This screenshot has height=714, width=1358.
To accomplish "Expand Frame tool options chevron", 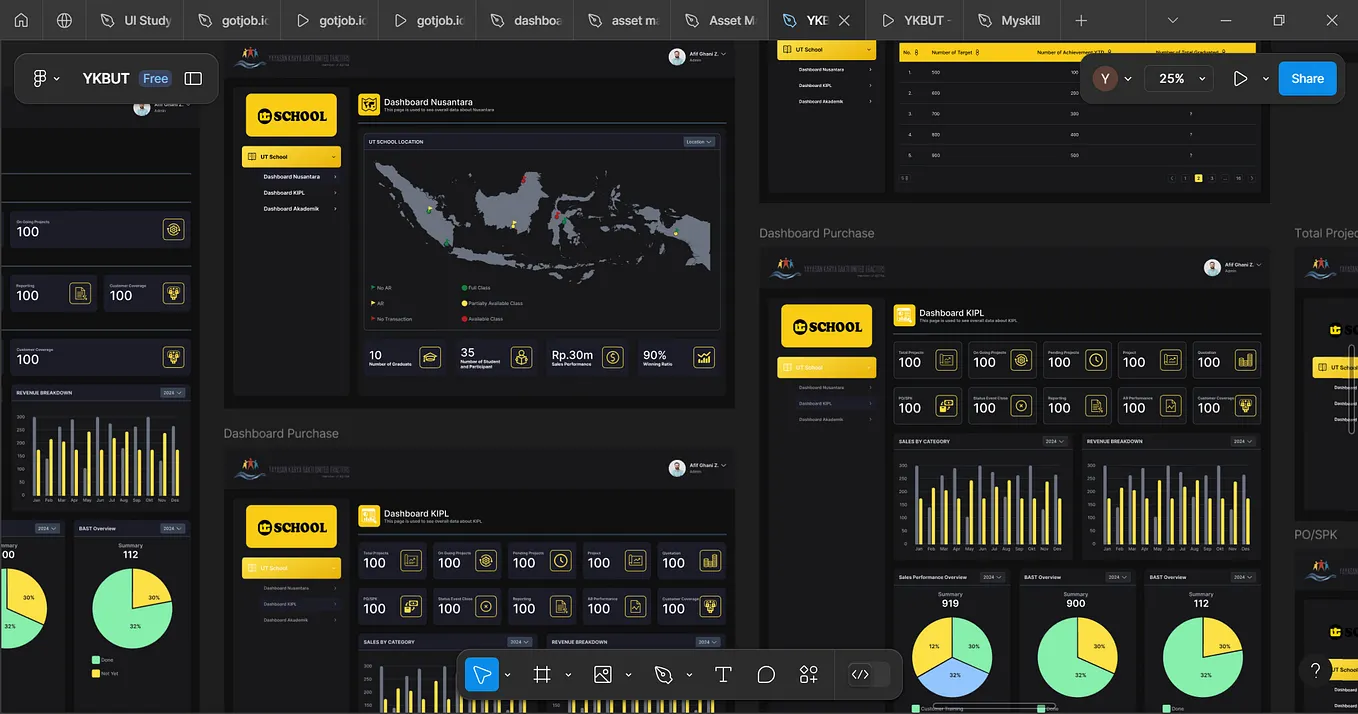I will [568, 675].
